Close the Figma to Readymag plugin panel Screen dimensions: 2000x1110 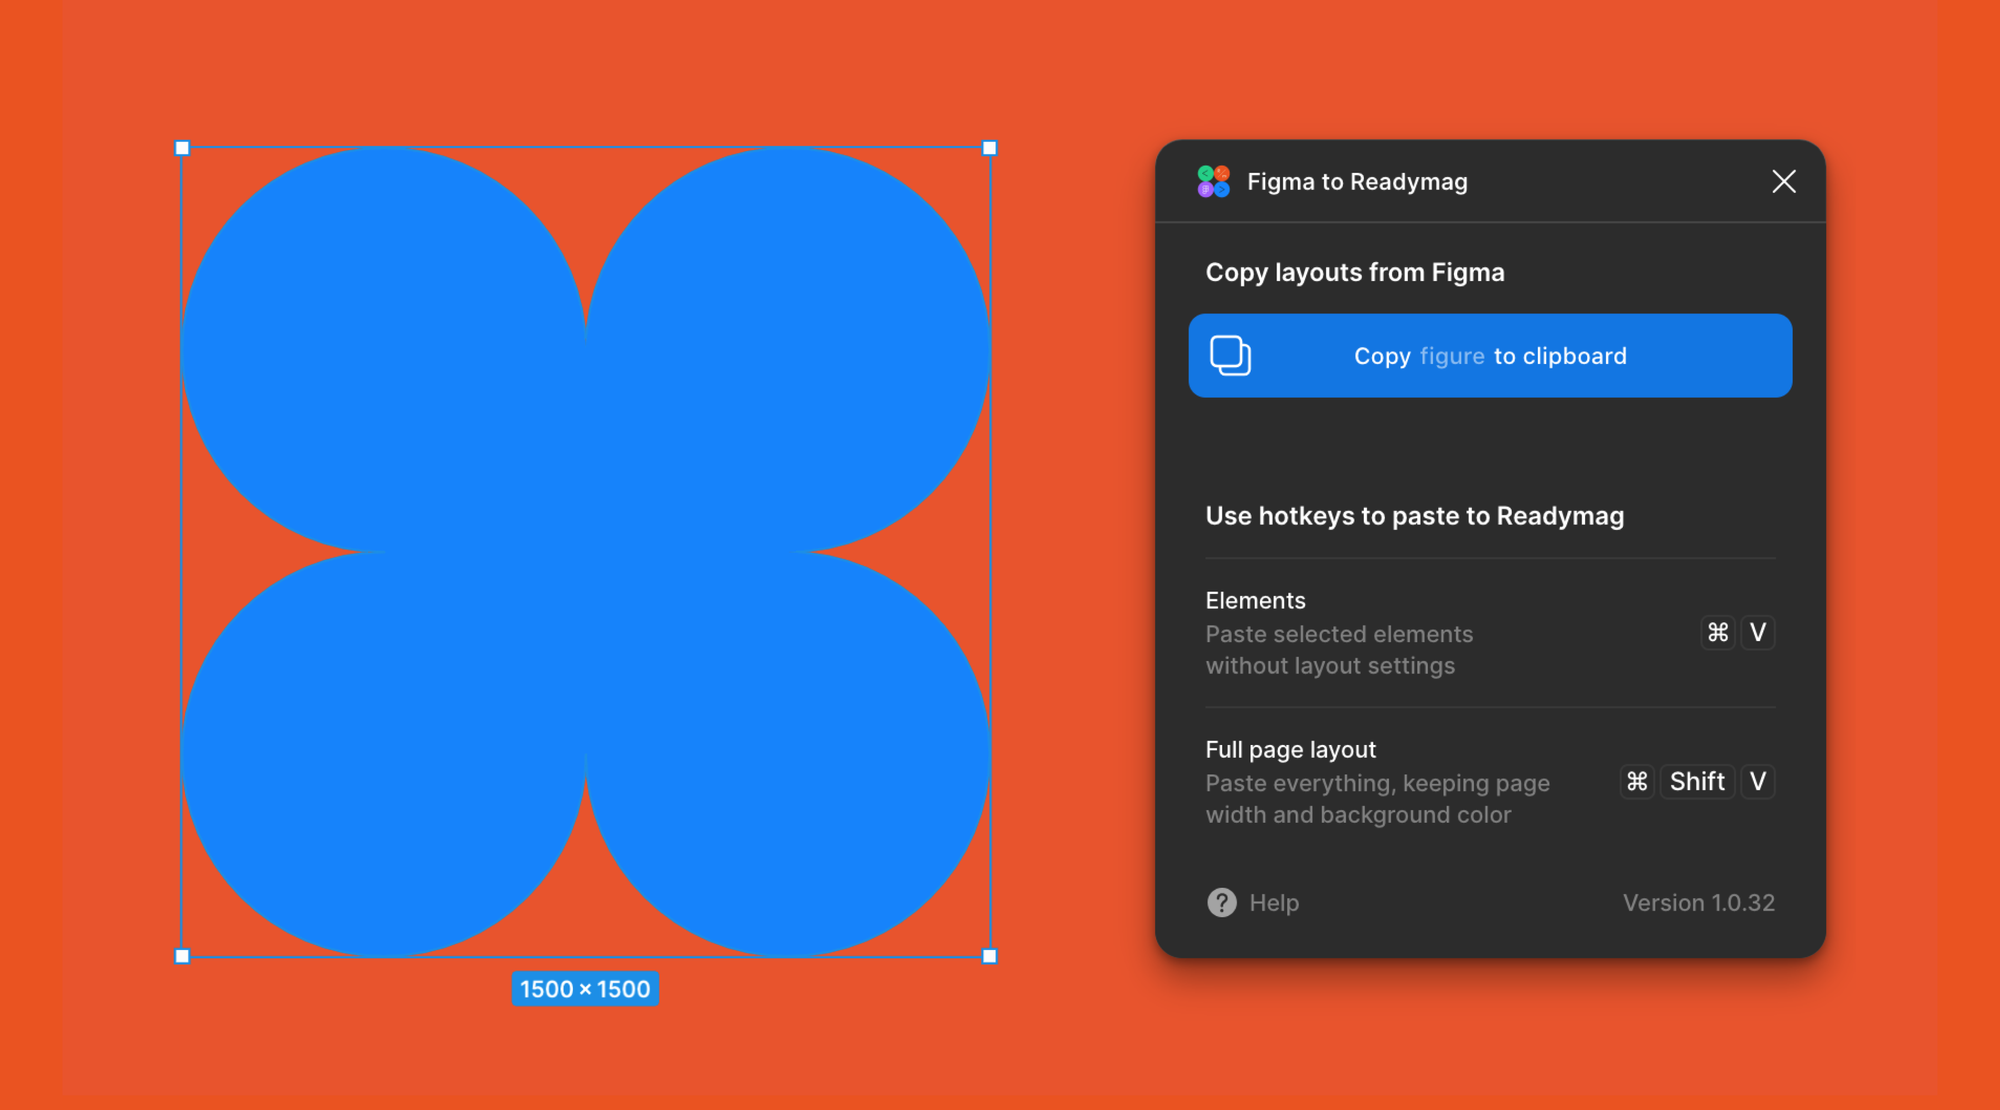click(1784, 181)
